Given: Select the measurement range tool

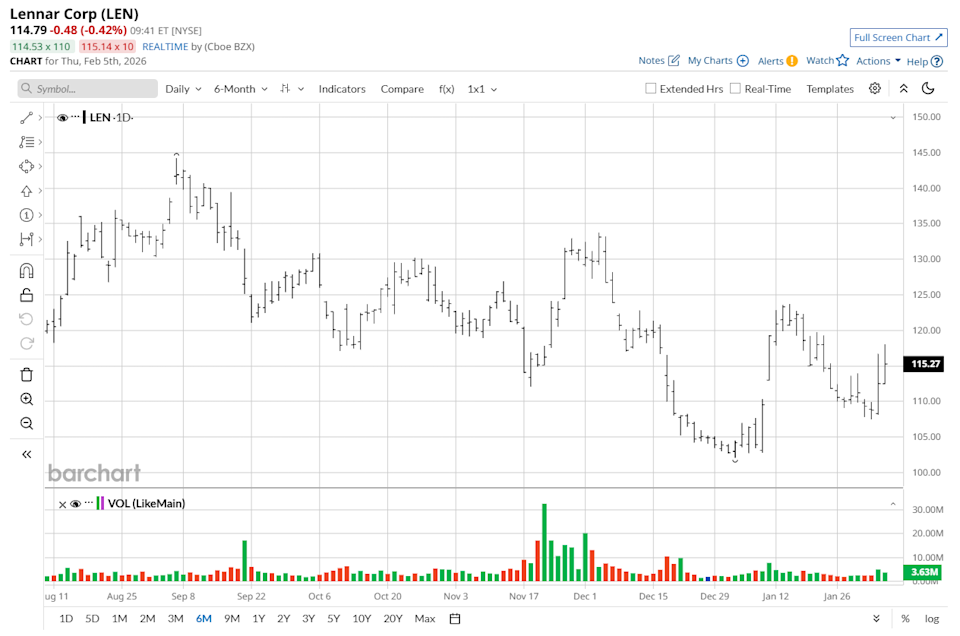Looking at the screenshot, I should tap(26, 239).
